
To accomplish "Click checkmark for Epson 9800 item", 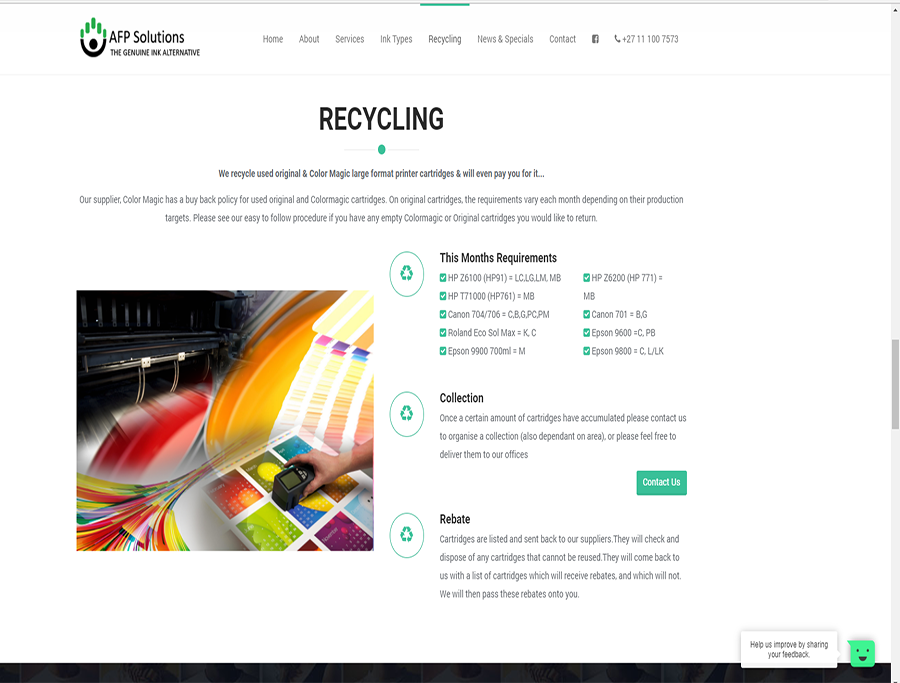I will pyautogui.click(x=587, y=351).
